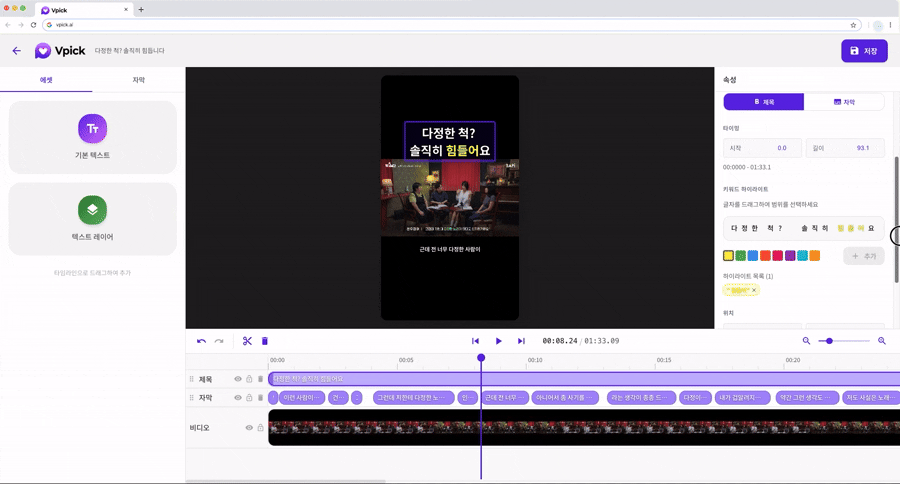This screenshot has width=900, height=484.
Task: Switch to the 자막 tab in left panel
Action: [x=138, y=80]
